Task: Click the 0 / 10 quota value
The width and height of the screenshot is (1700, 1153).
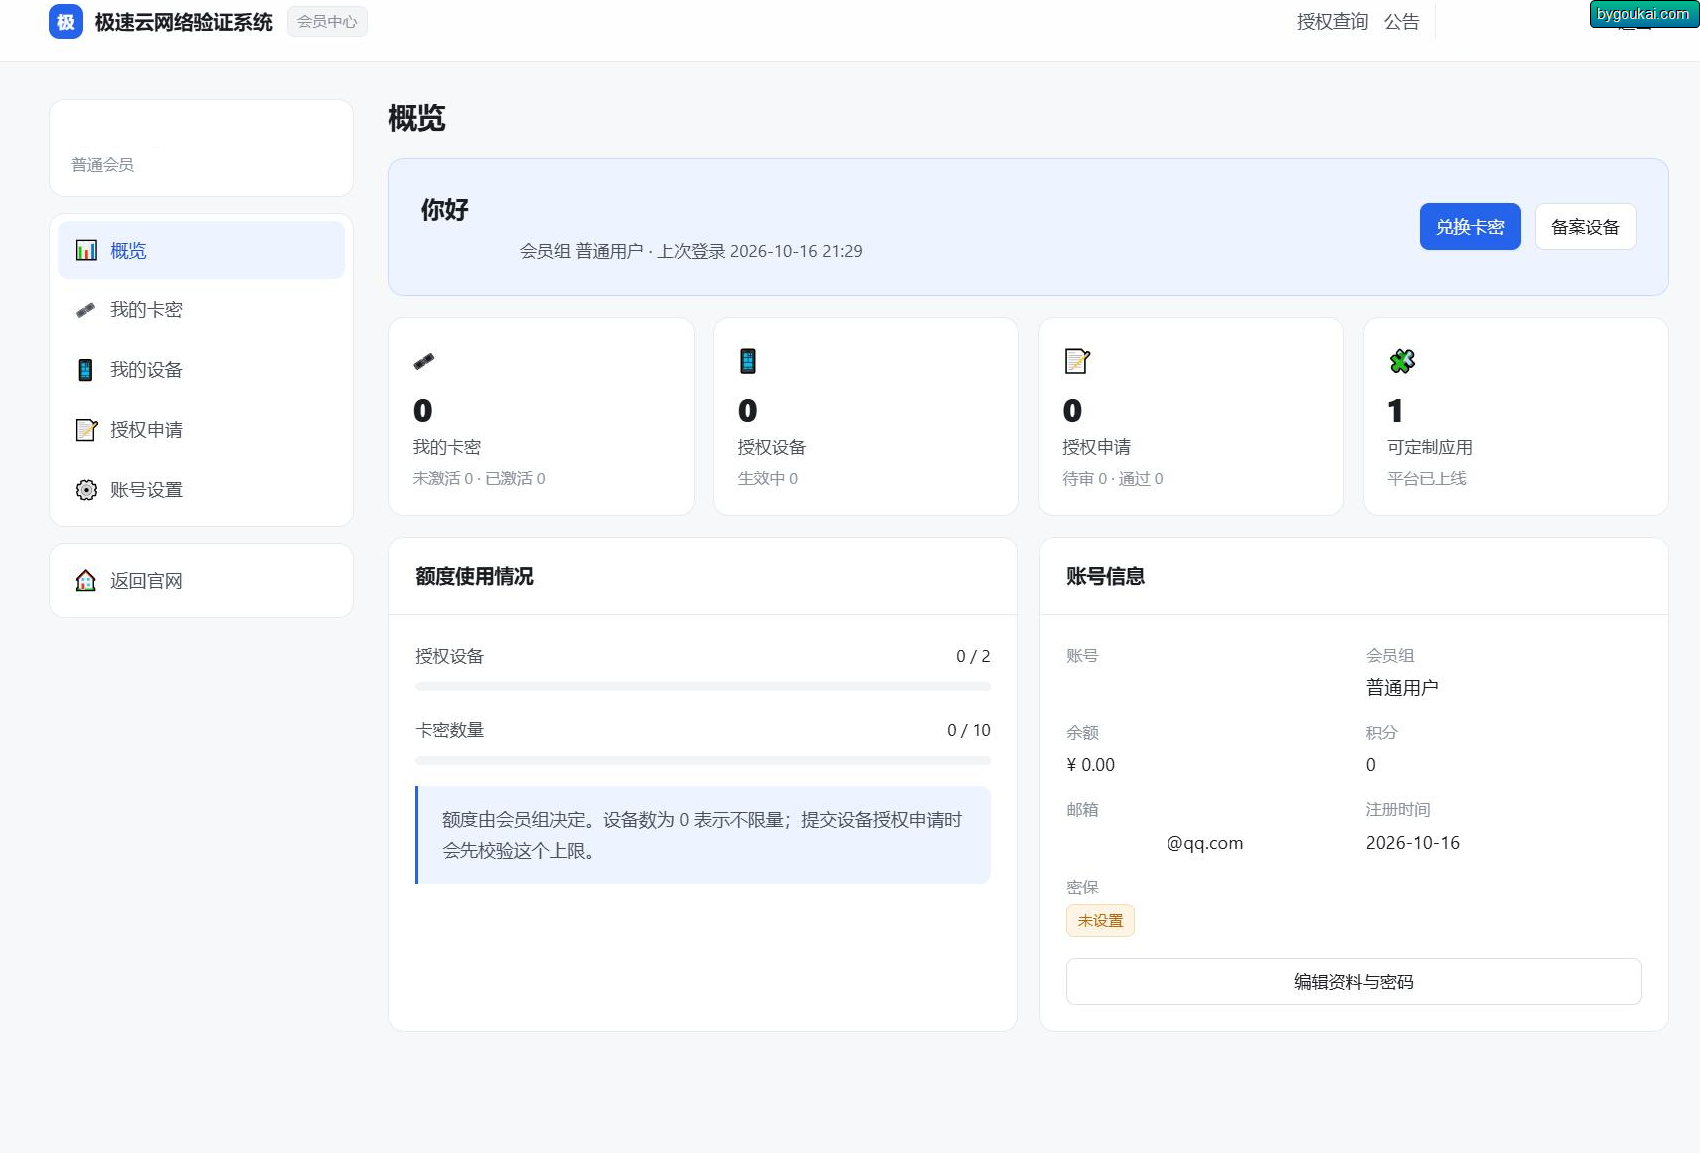Action: click(969, 730)
